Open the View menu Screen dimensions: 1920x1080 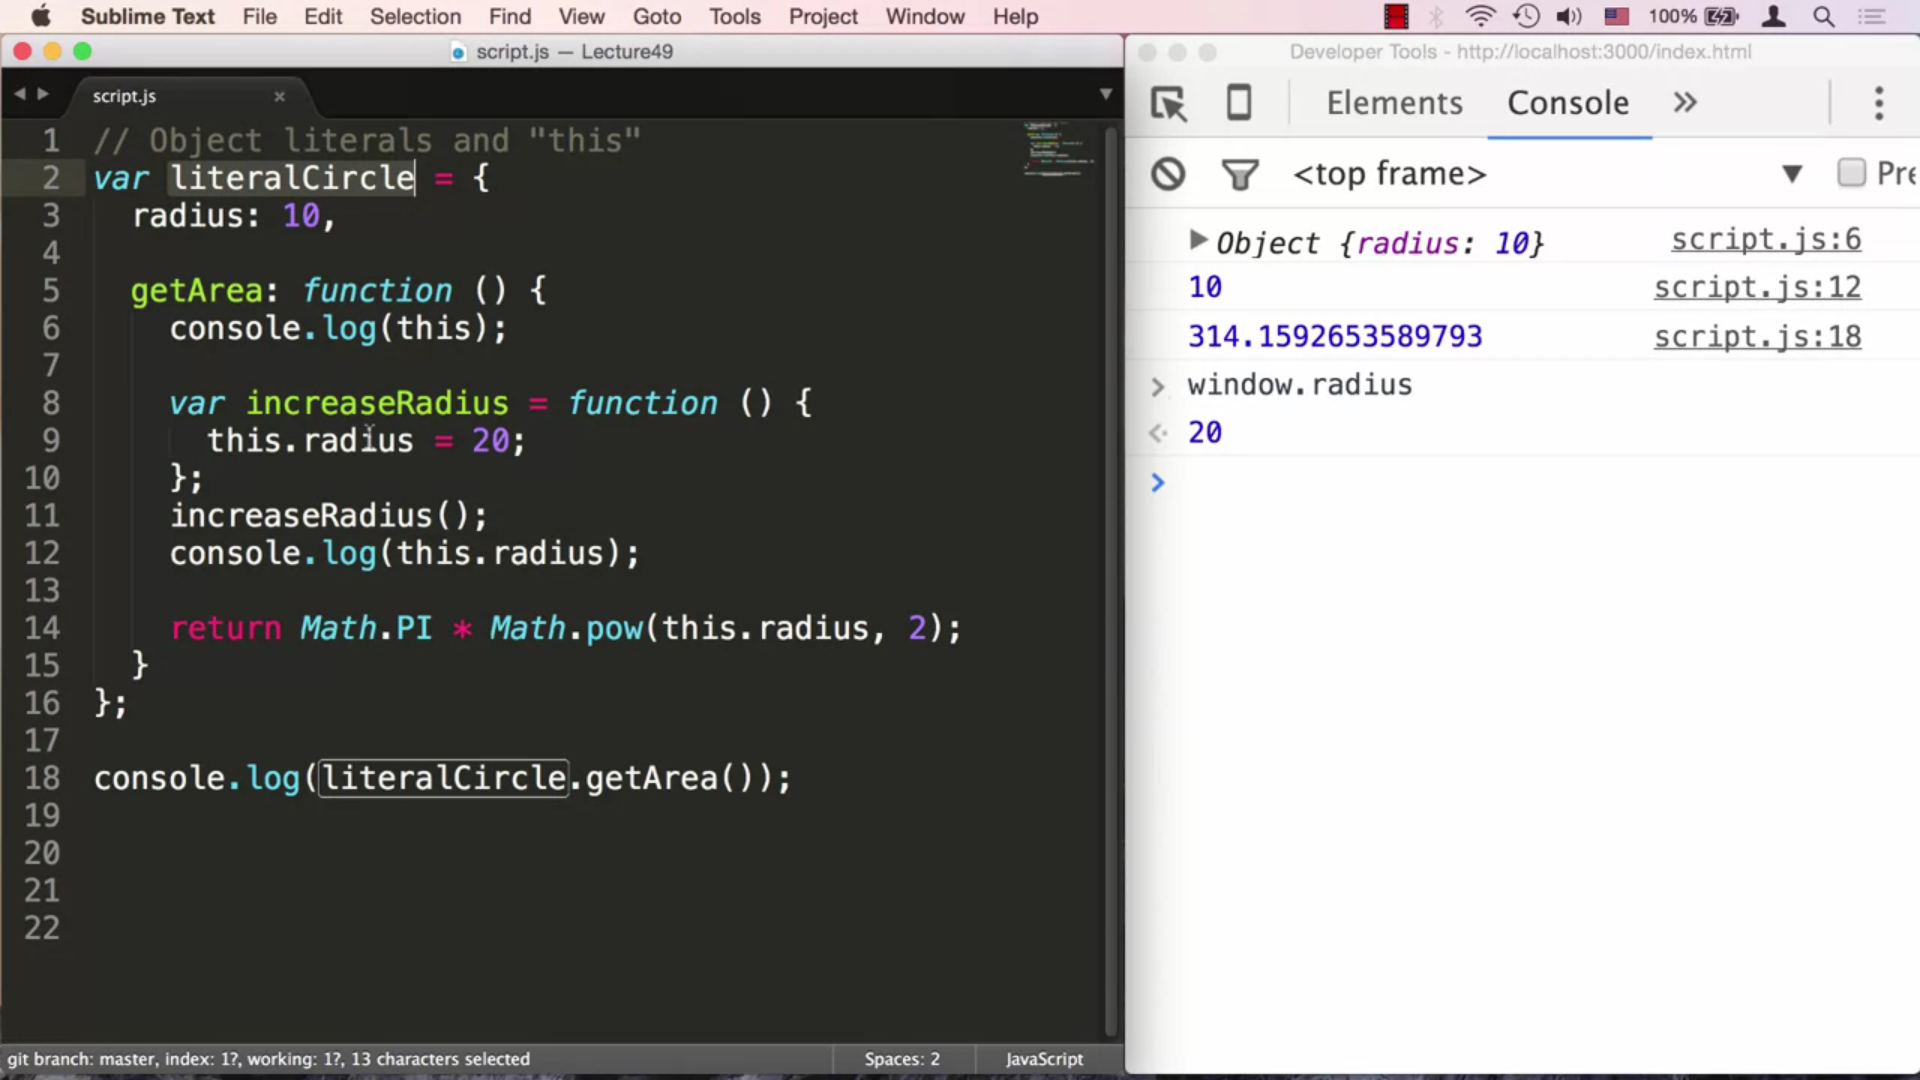(x=582, y=17)
